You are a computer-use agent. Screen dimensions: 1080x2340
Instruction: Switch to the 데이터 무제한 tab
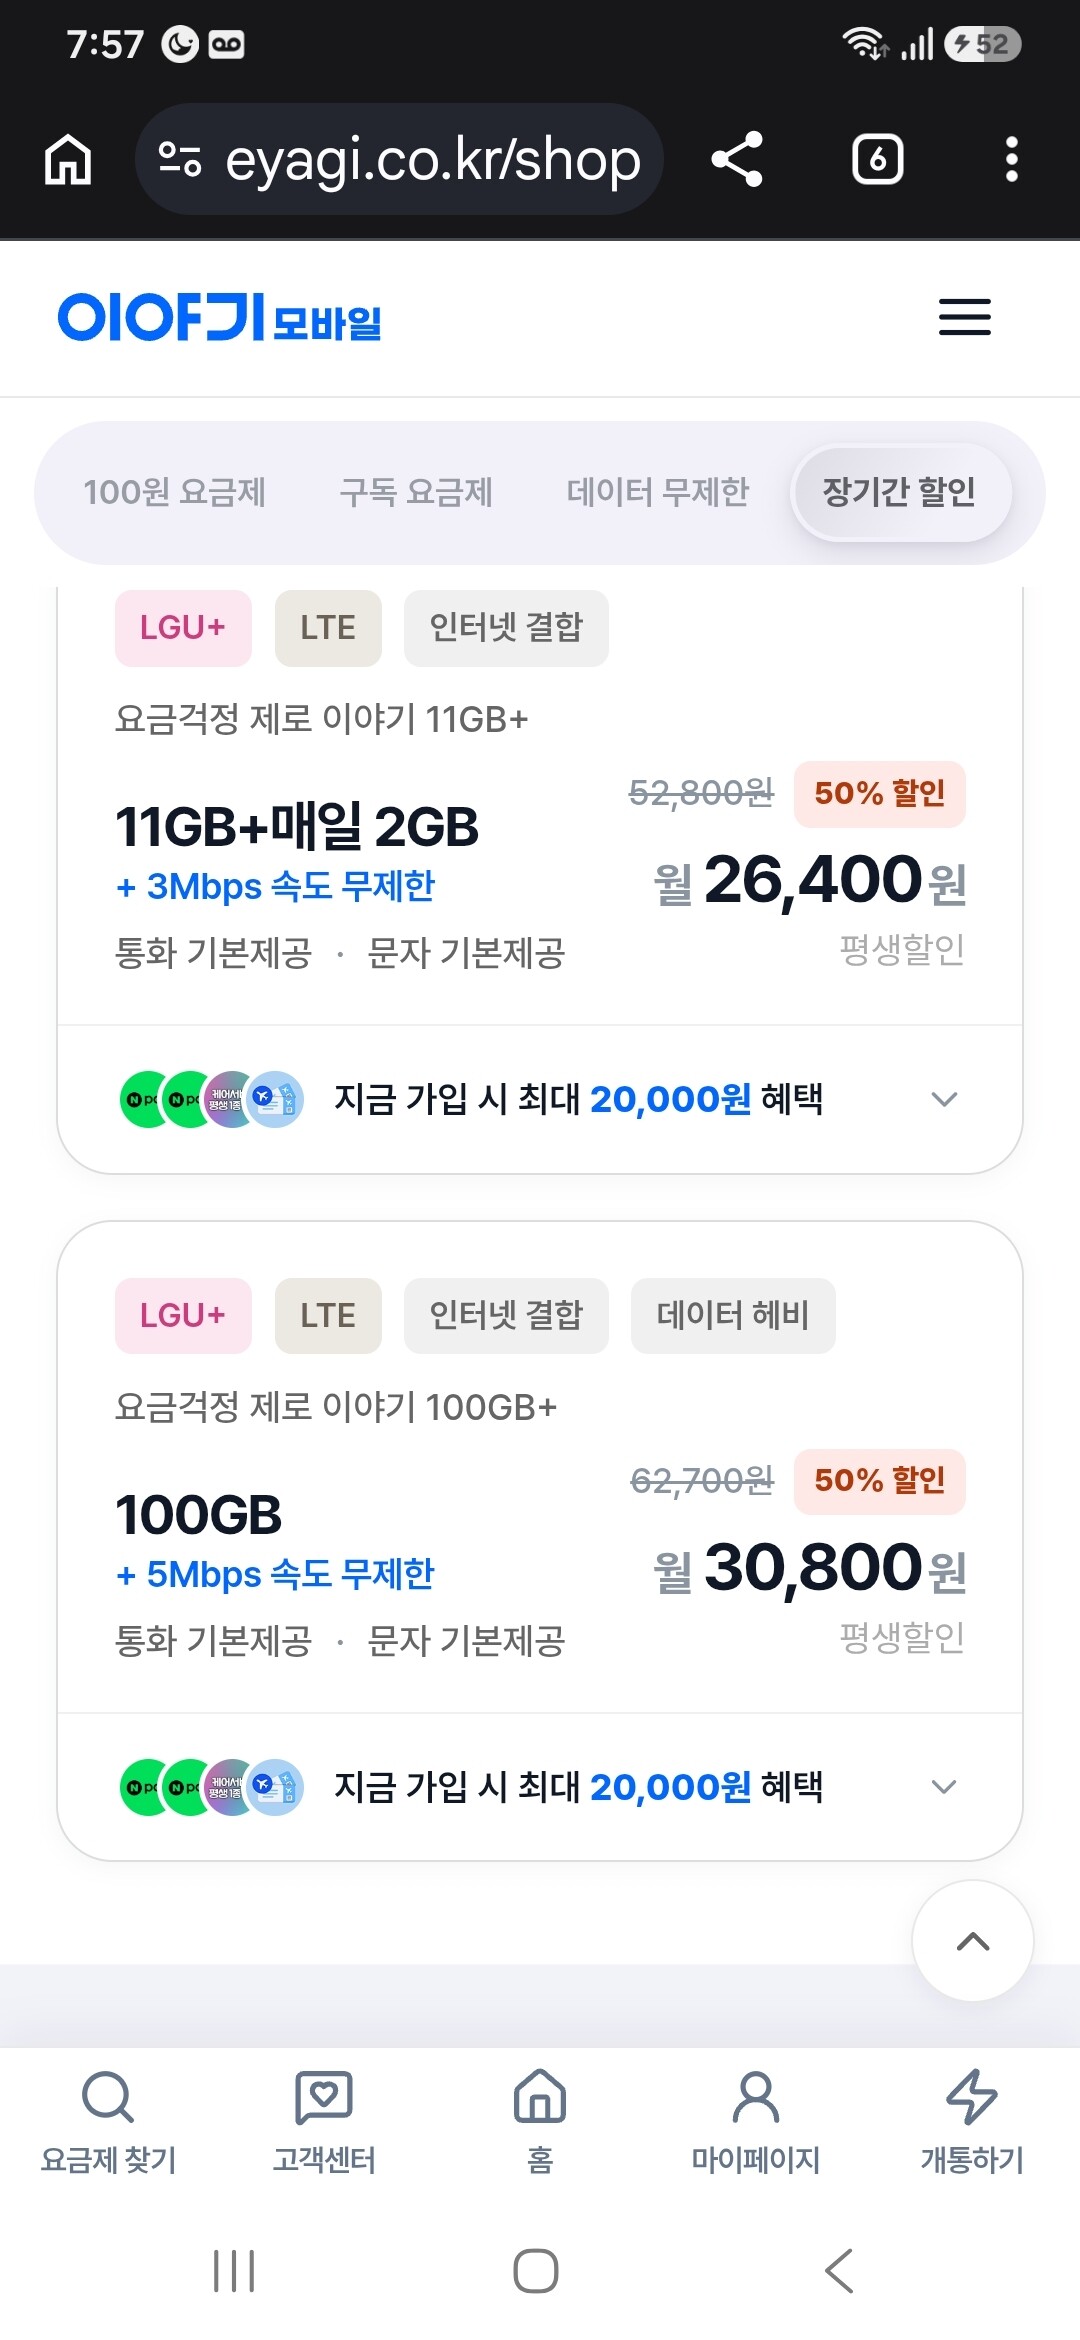(658, 492)
